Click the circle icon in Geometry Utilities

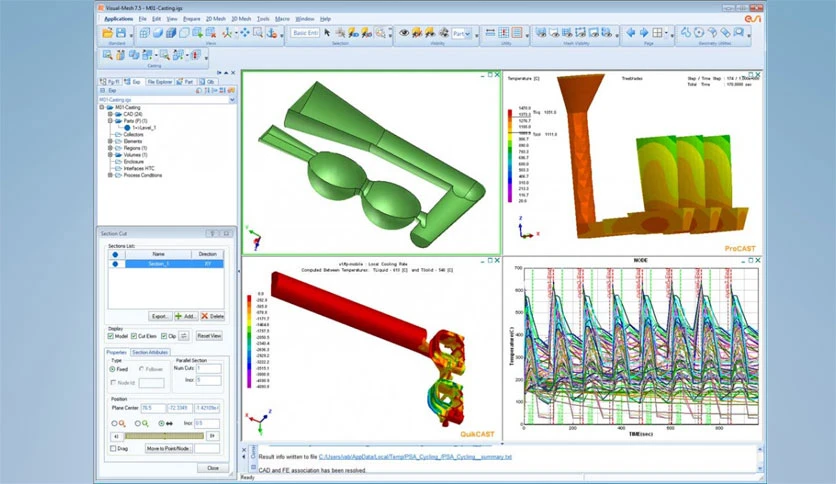(x=699, y=33)
